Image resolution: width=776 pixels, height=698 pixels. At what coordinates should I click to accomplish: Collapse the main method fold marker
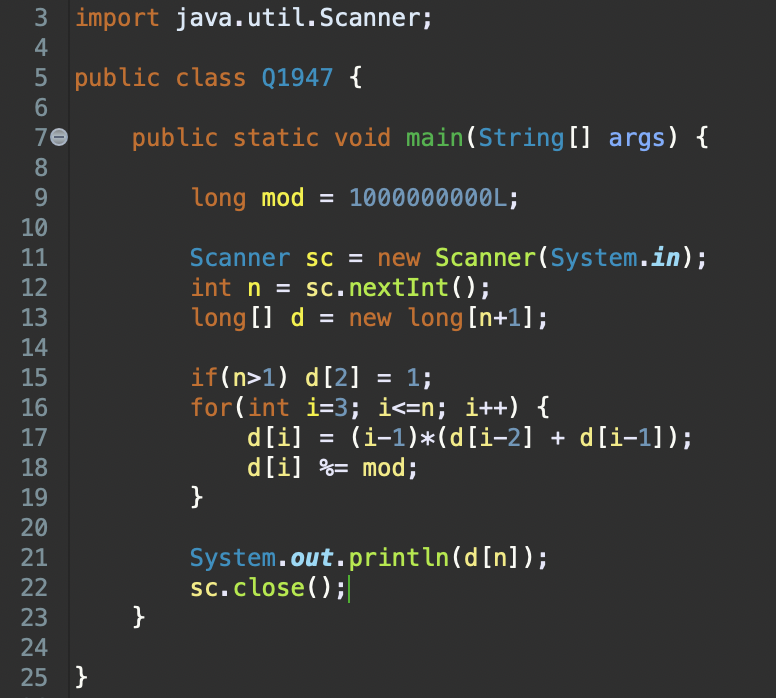click(59, 137)
